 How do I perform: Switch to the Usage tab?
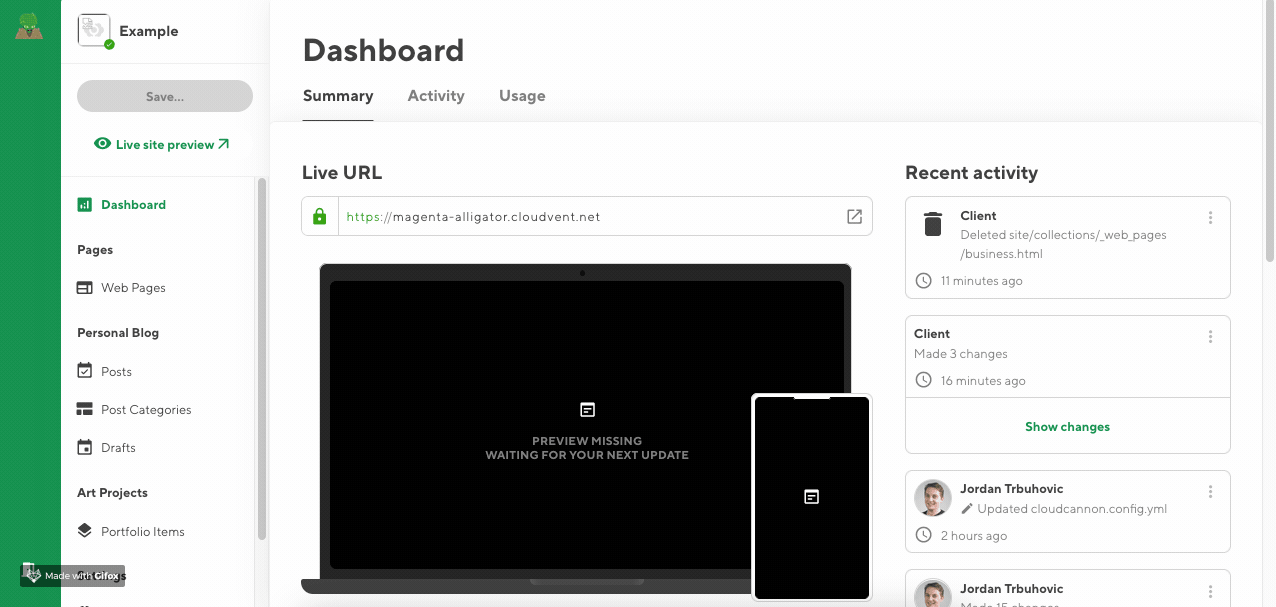pyautogui.click(x=522, y=96)
